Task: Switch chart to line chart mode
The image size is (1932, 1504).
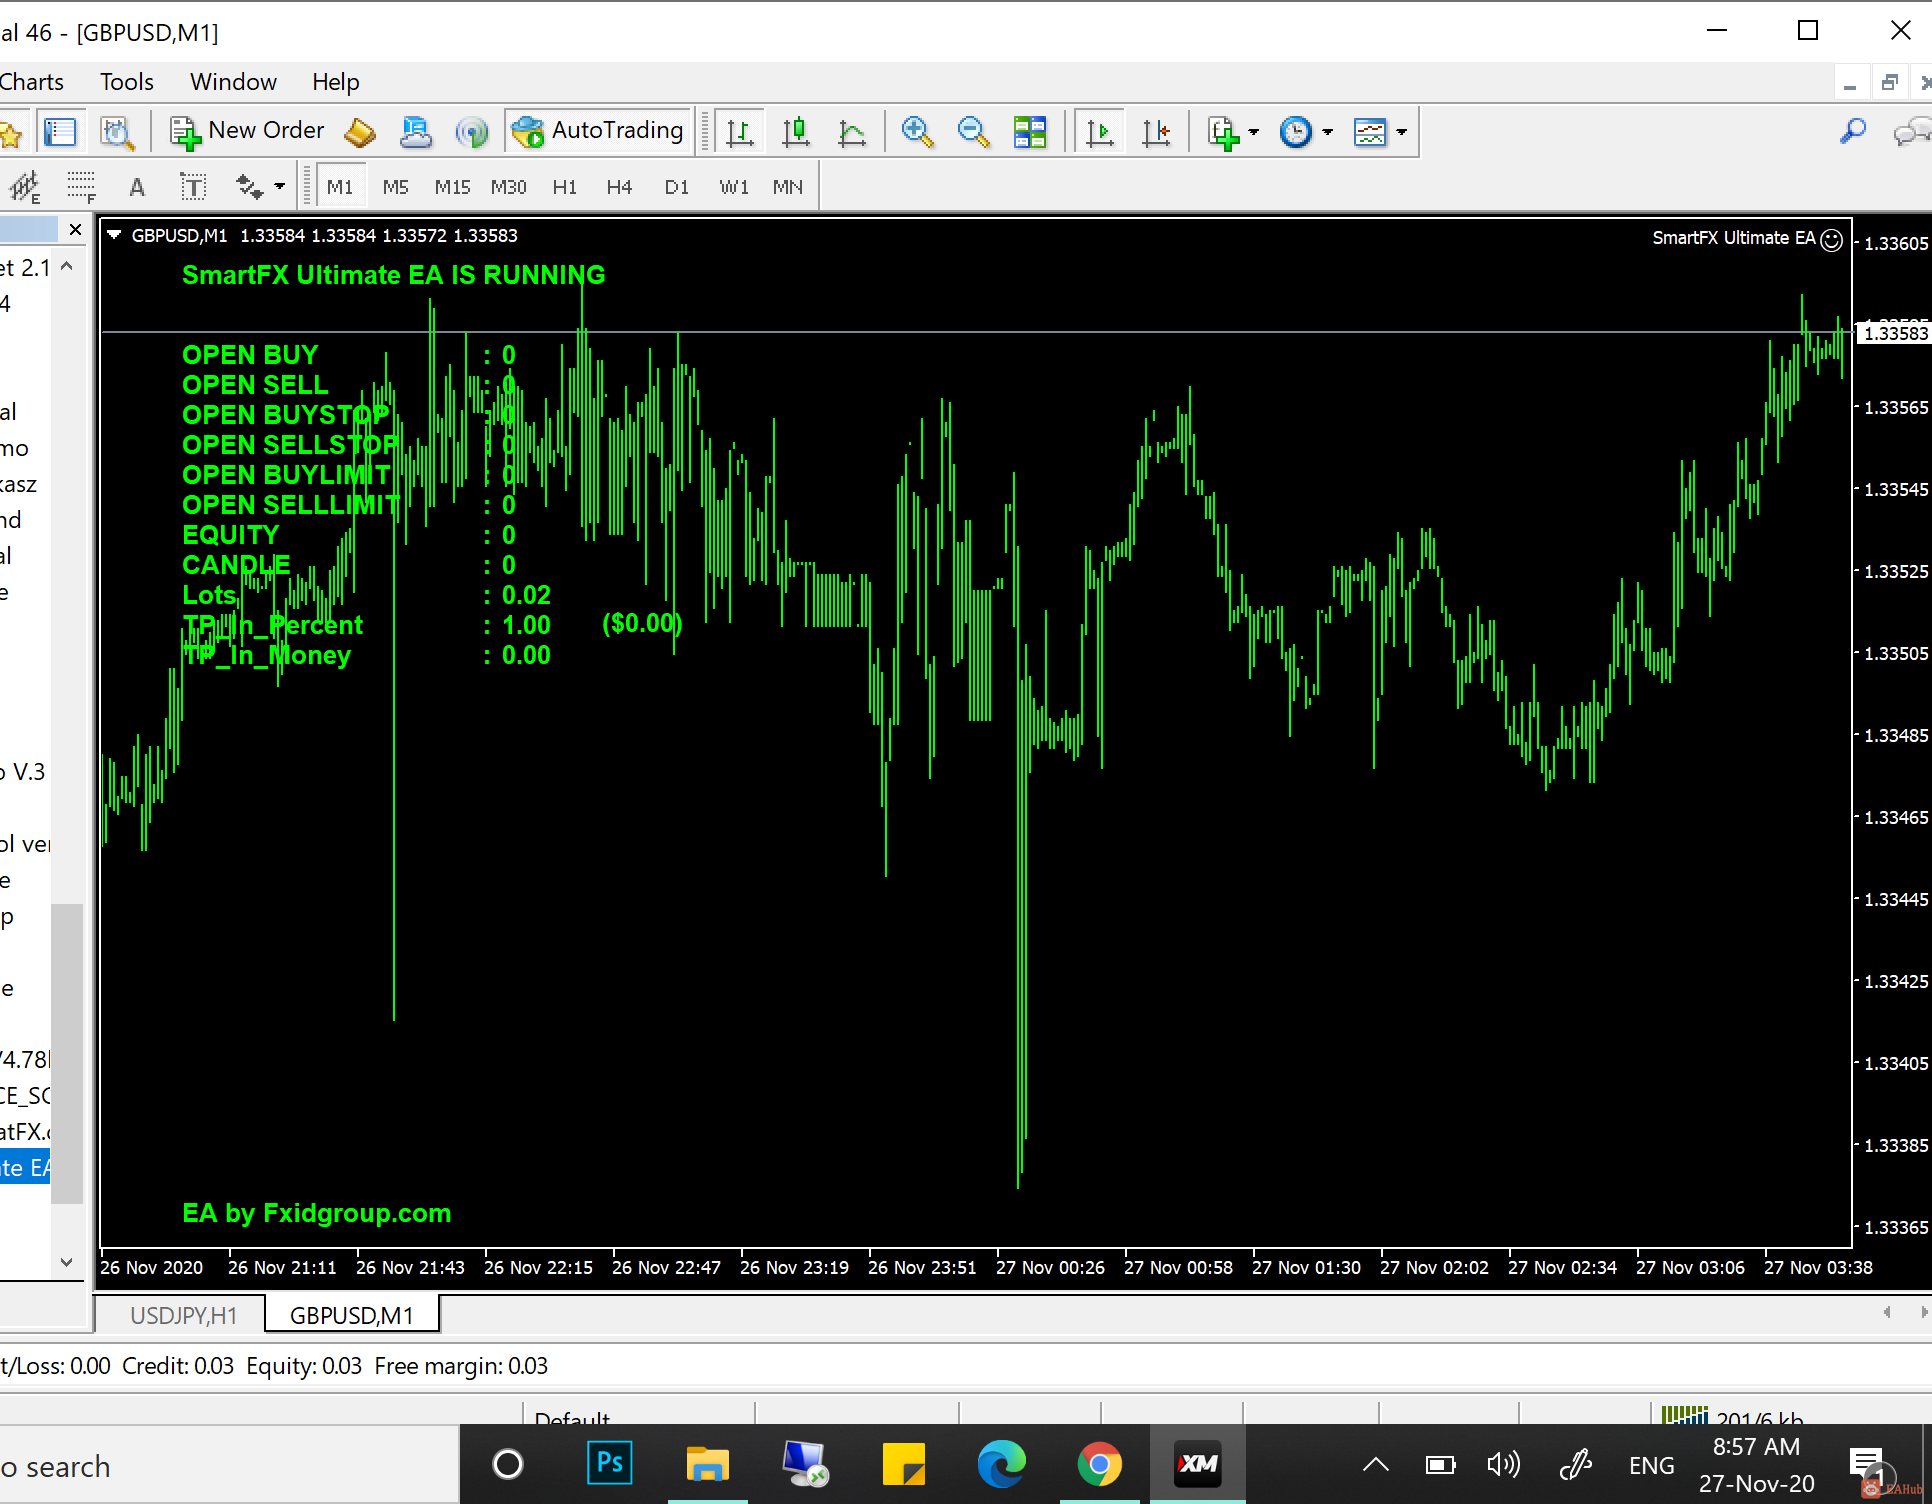Action: click(x=852, y=131)
